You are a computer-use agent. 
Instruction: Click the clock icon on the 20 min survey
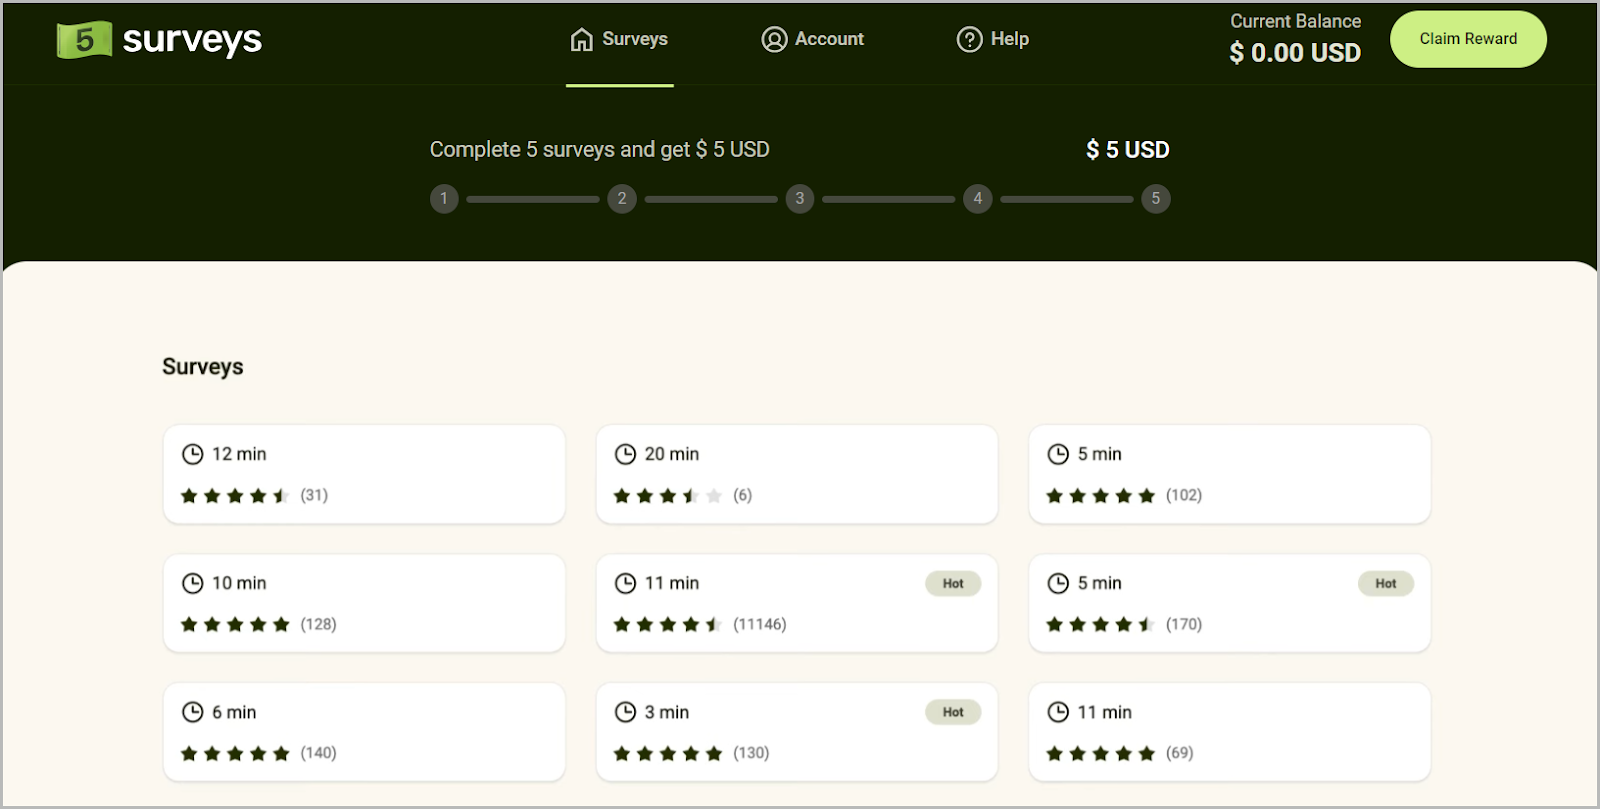[625, 453]
